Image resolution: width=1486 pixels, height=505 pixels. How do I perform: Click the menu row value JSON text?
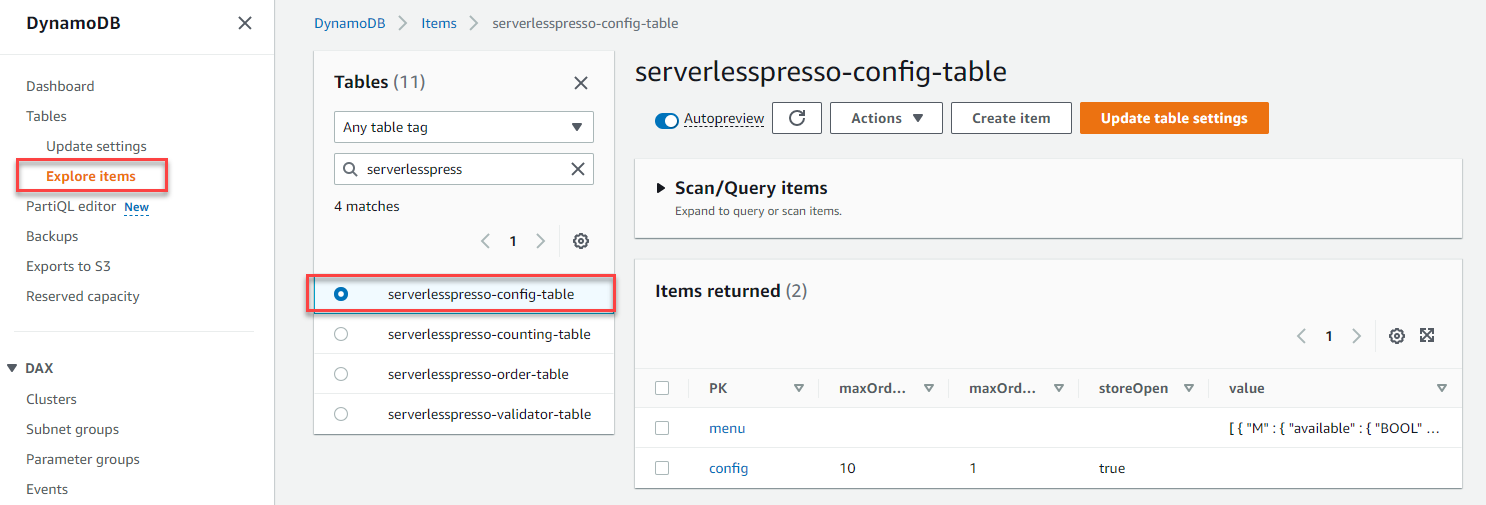tap(1334, 428)
